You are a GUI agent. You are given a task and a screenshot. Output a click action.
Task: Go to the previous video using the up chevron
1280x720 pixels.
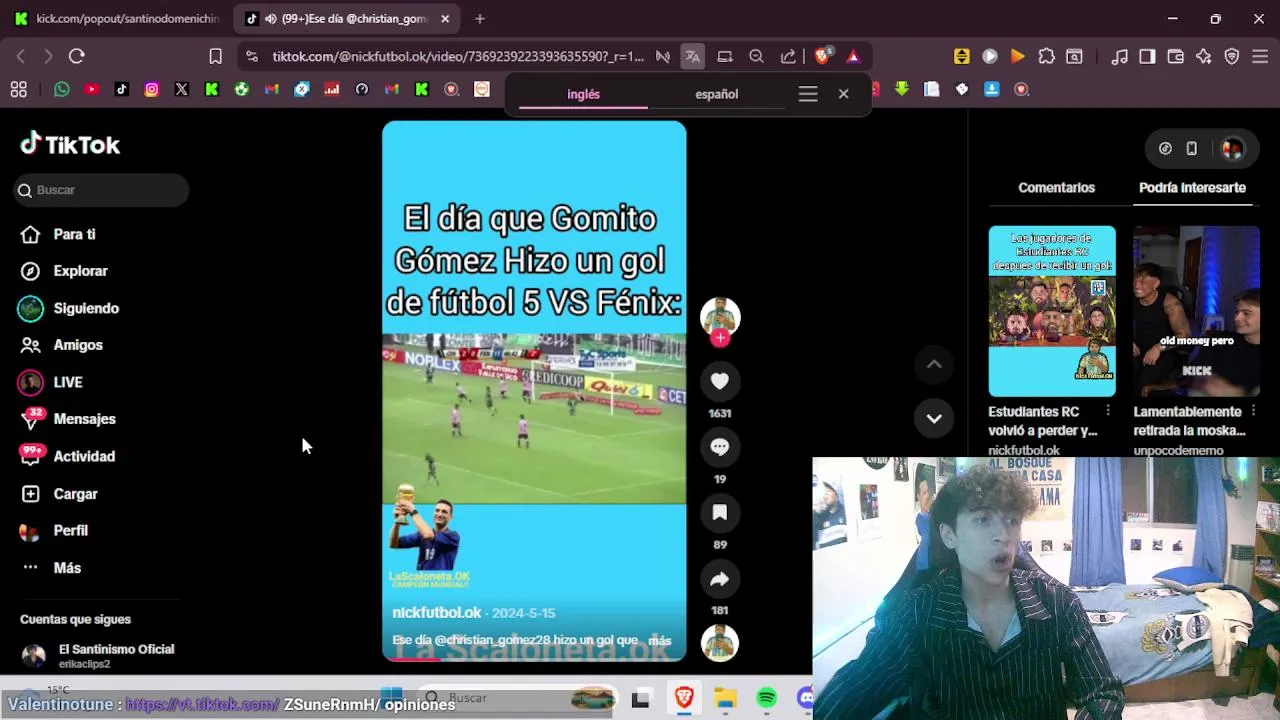pos(934,365)
